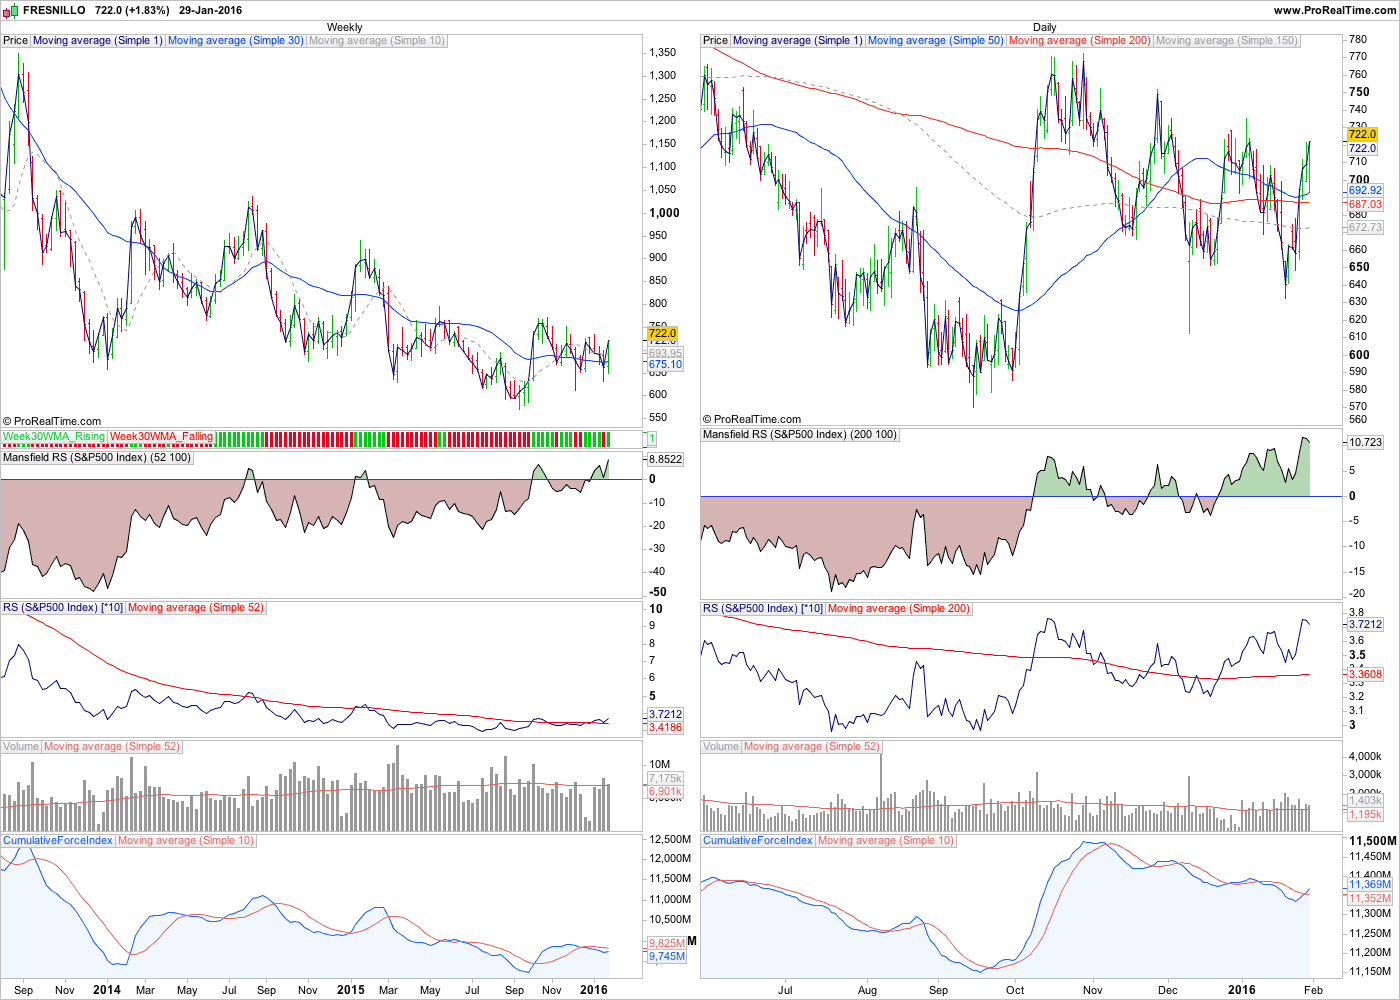Click the grey 672.73 moving average tag

1365,227
